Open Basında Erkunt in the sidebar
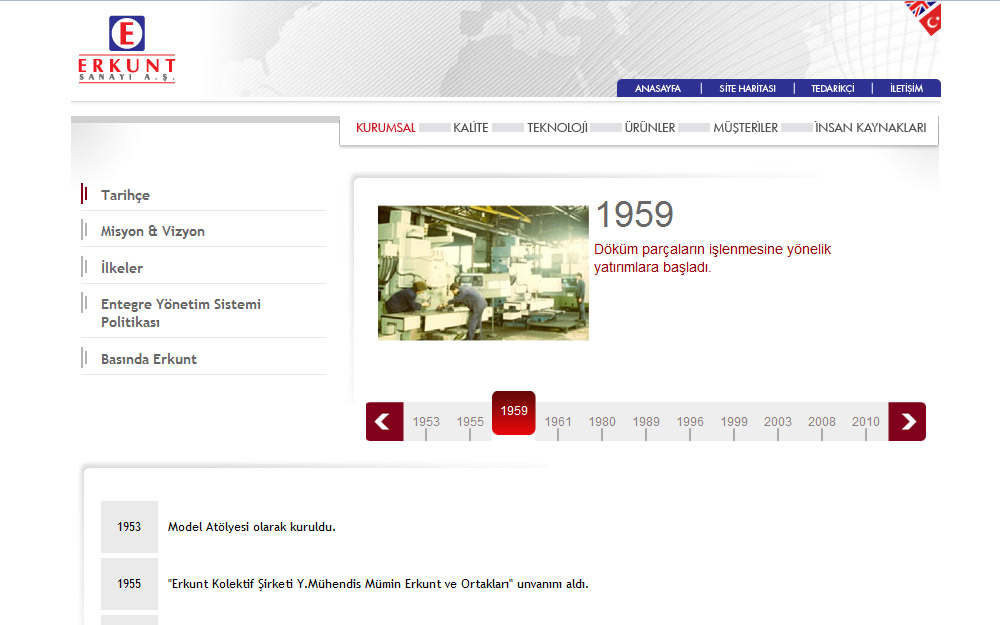 (149, 359)
